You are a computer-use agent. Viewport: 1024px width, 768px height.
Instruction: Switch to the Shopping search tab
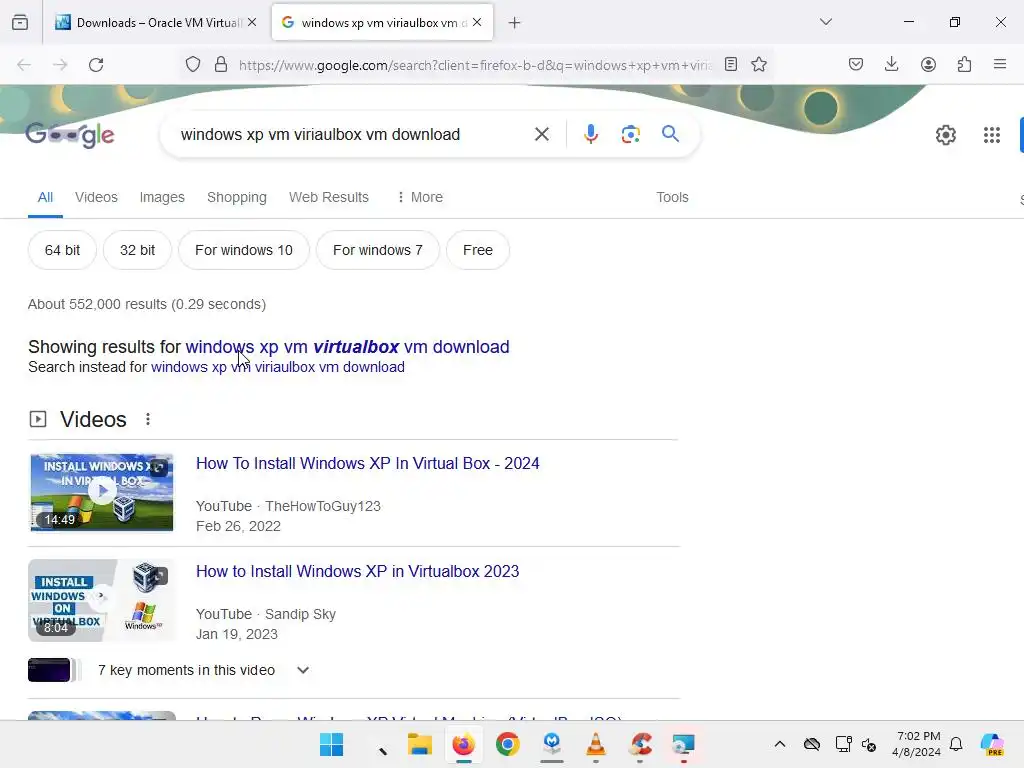coord(236,197)
